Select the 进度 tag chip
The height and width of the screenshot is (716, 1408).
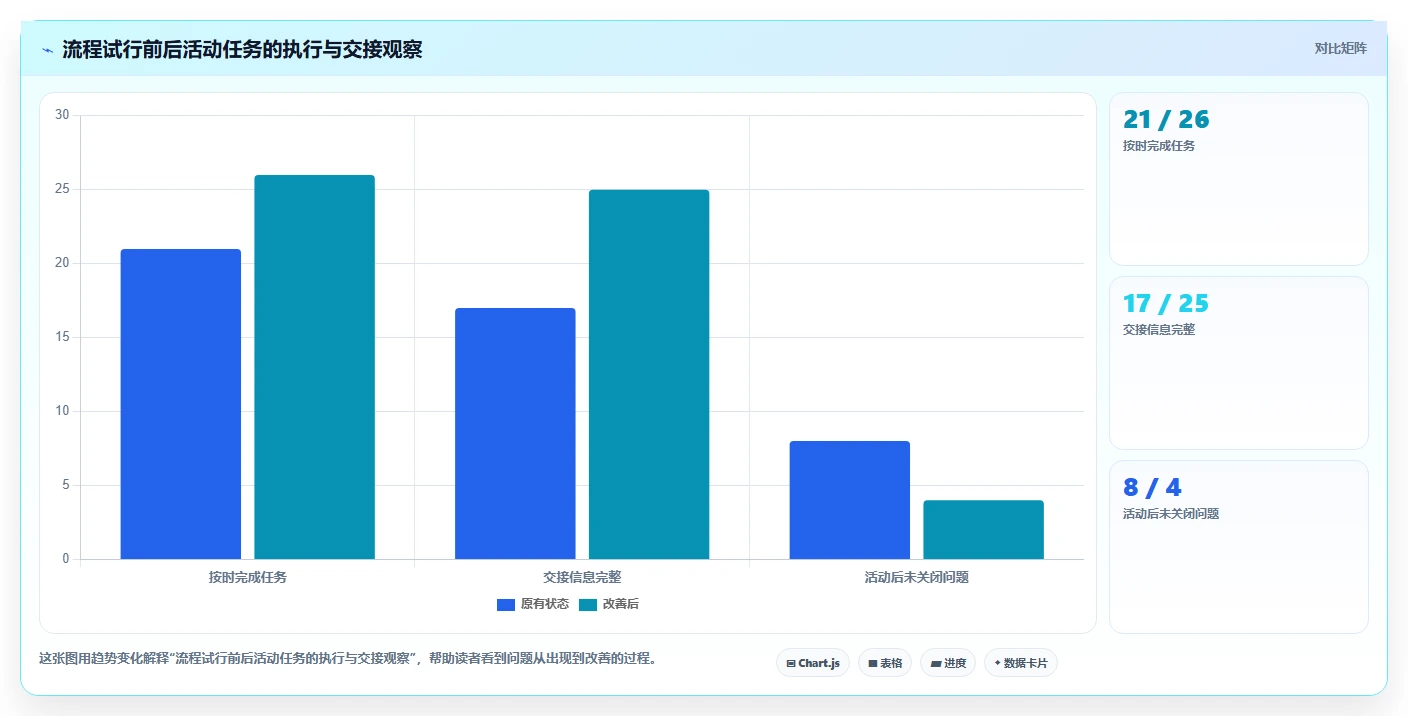point(948,663)
